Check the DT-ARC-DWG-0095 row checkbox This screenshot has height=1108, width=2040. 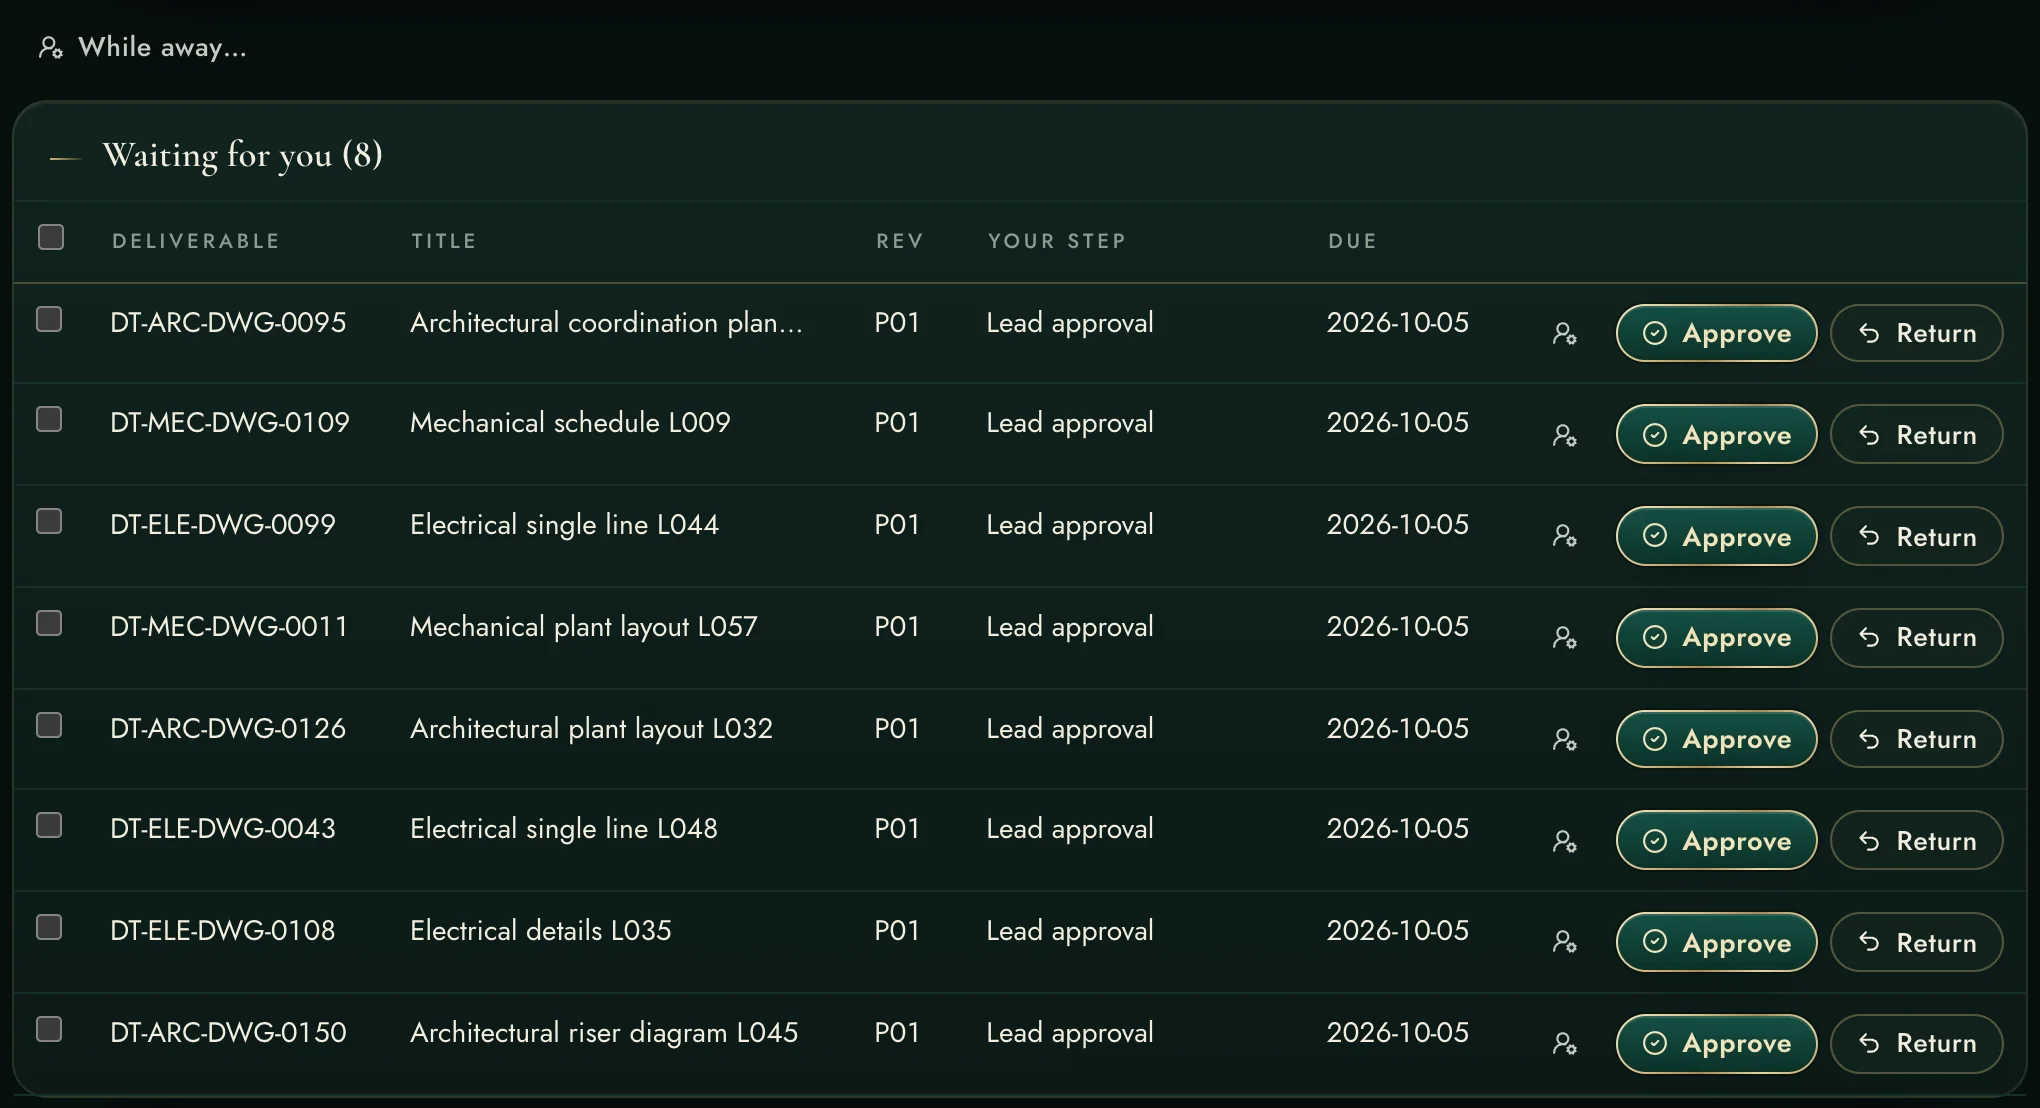[x=49, y=319]
